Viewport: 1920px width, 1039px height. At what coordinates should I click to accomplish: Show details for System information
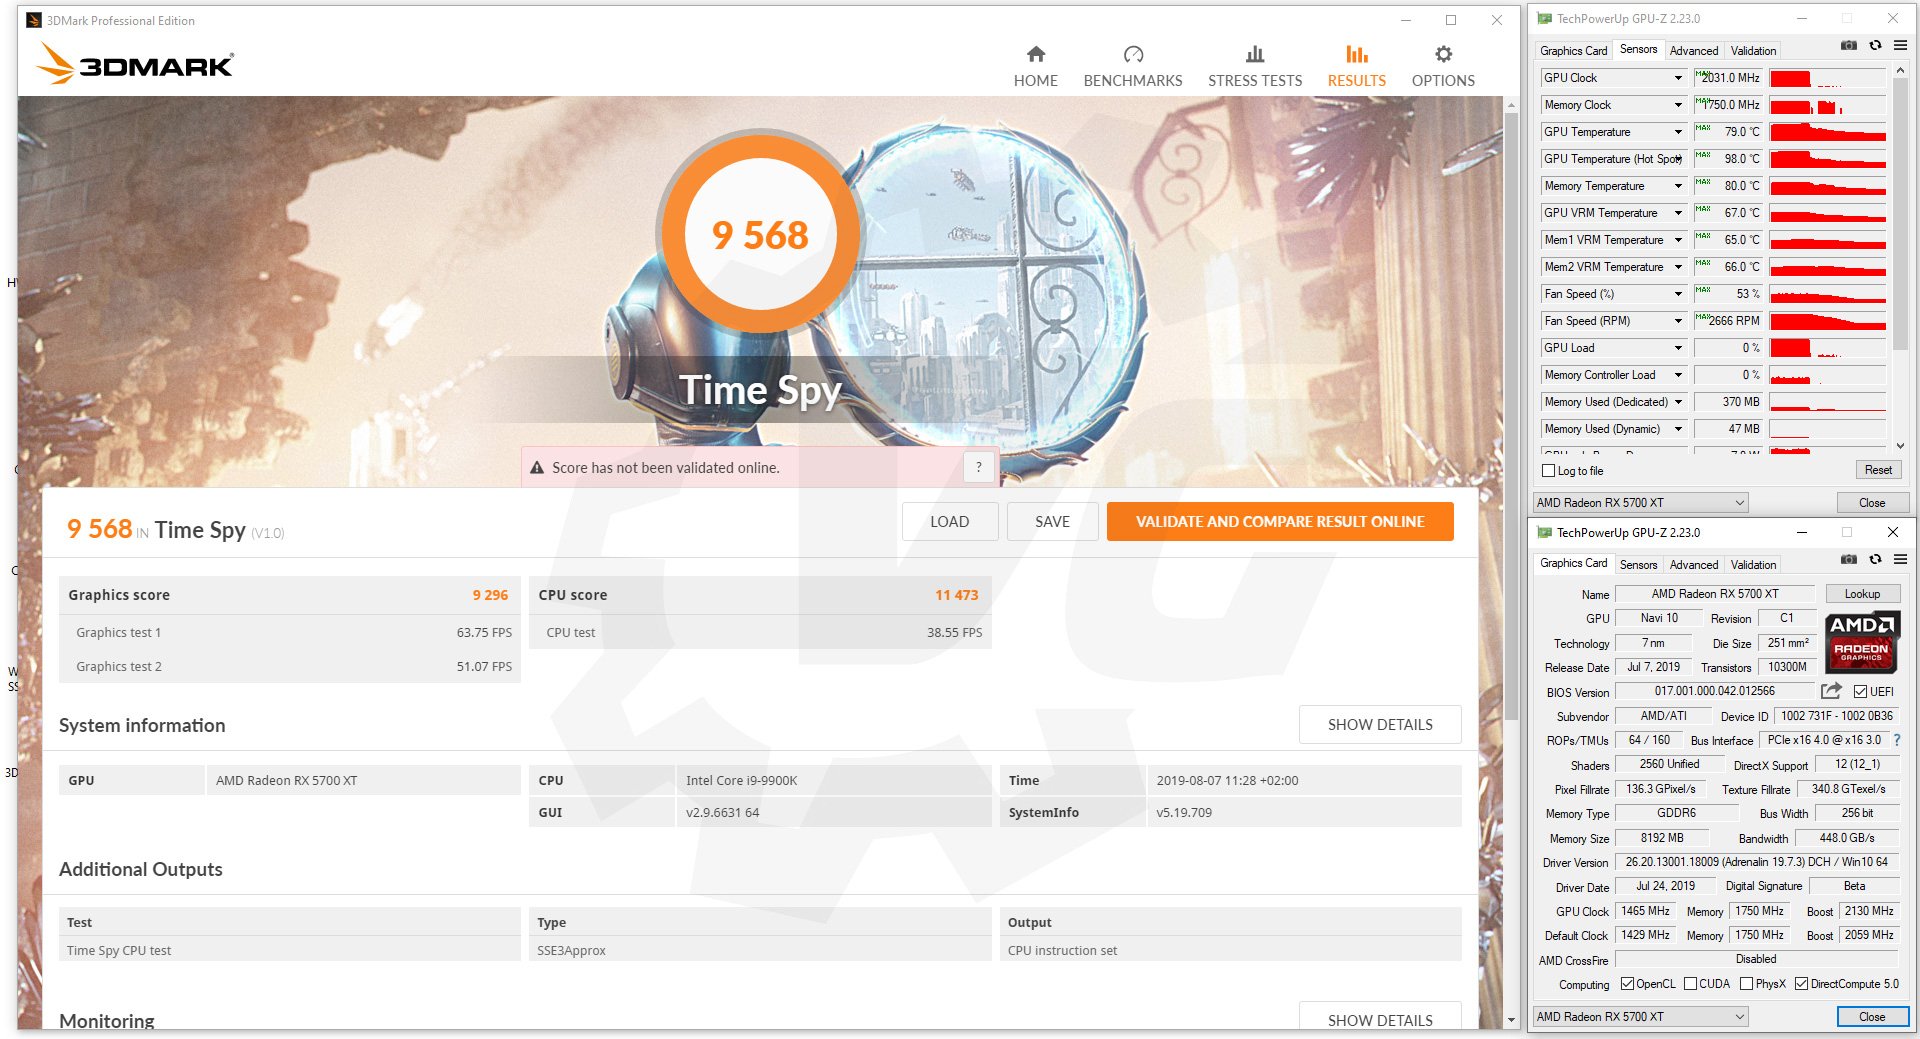pyautogui.click(x=1380, y=724)
